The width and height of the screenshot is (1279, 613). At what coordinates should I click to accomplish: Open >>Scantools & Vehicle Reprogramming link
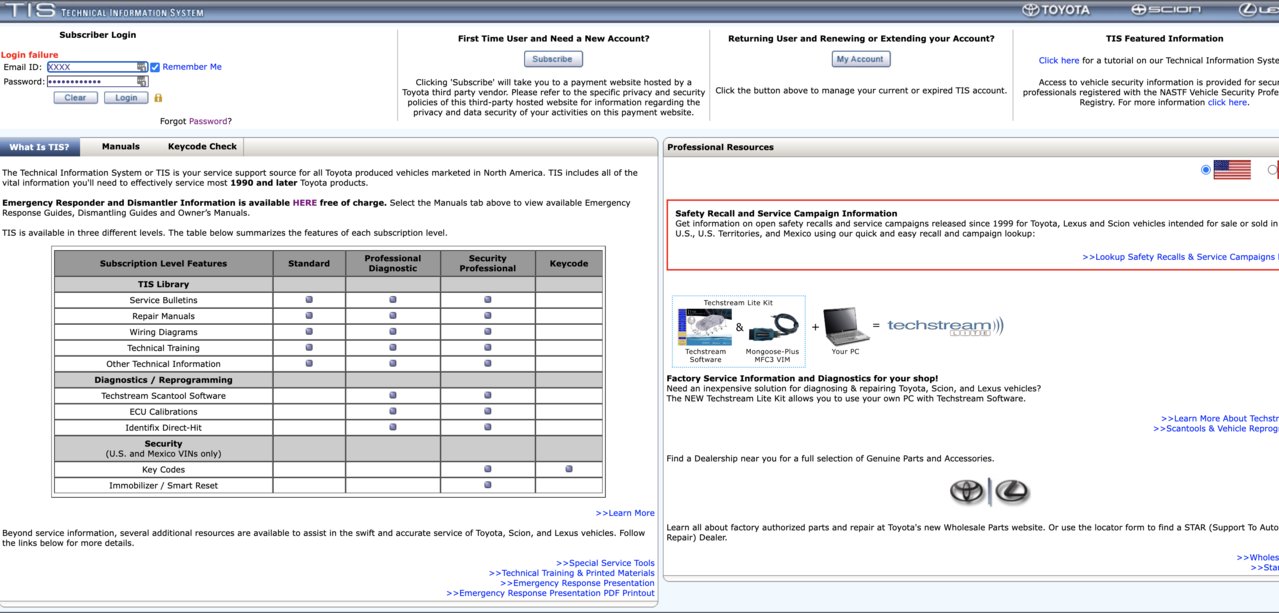pyautogui.click(x=1216, y=429)
